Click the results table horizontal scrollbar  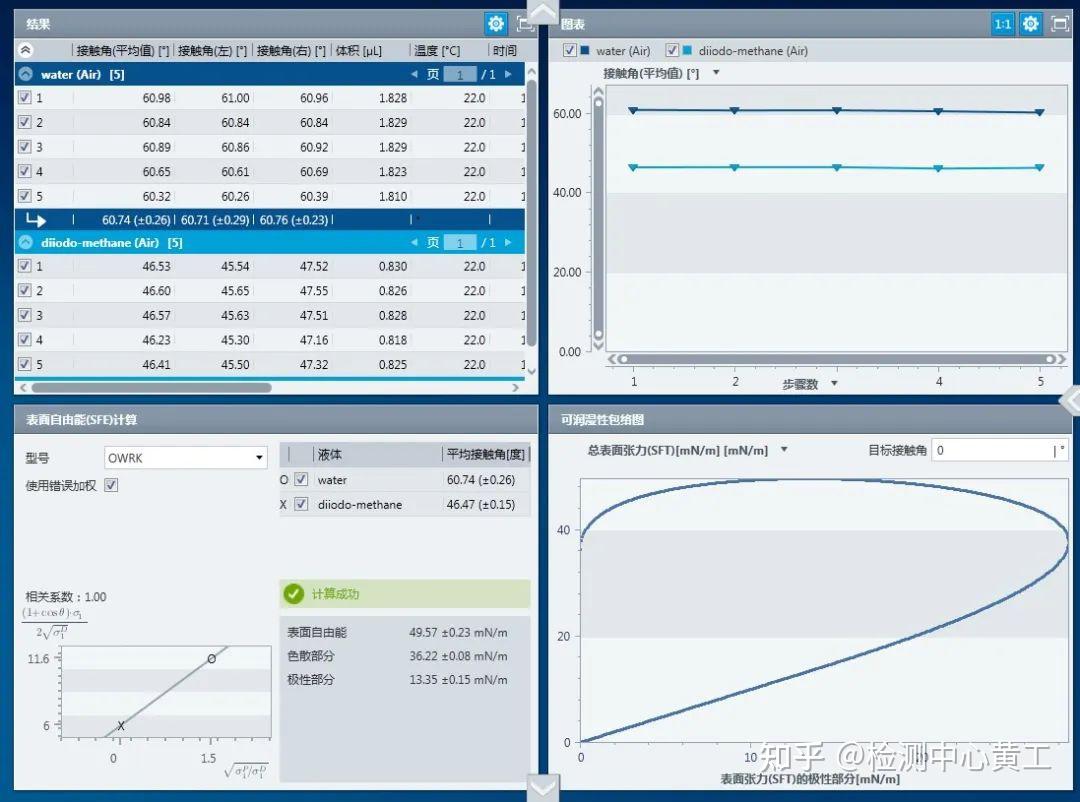click(x=152, y=387)
